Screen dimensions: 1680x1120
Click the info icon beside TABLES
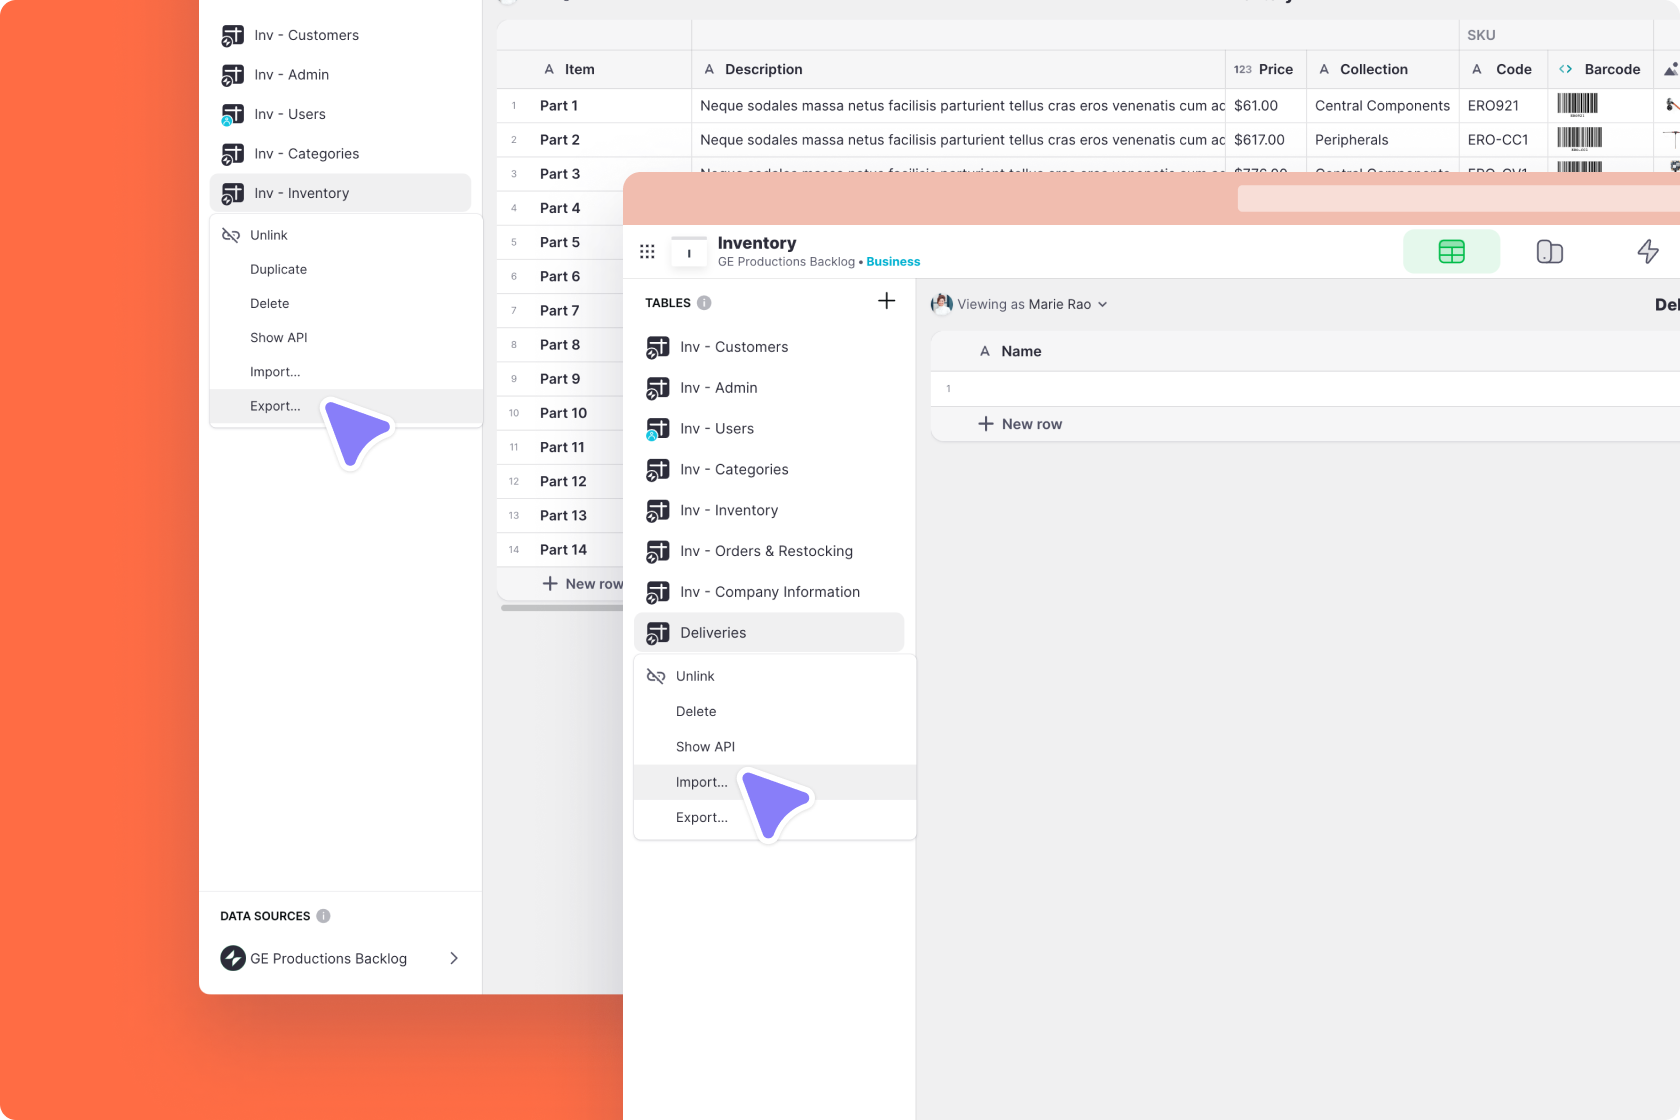pyautogui.click(x=705, y=303)
